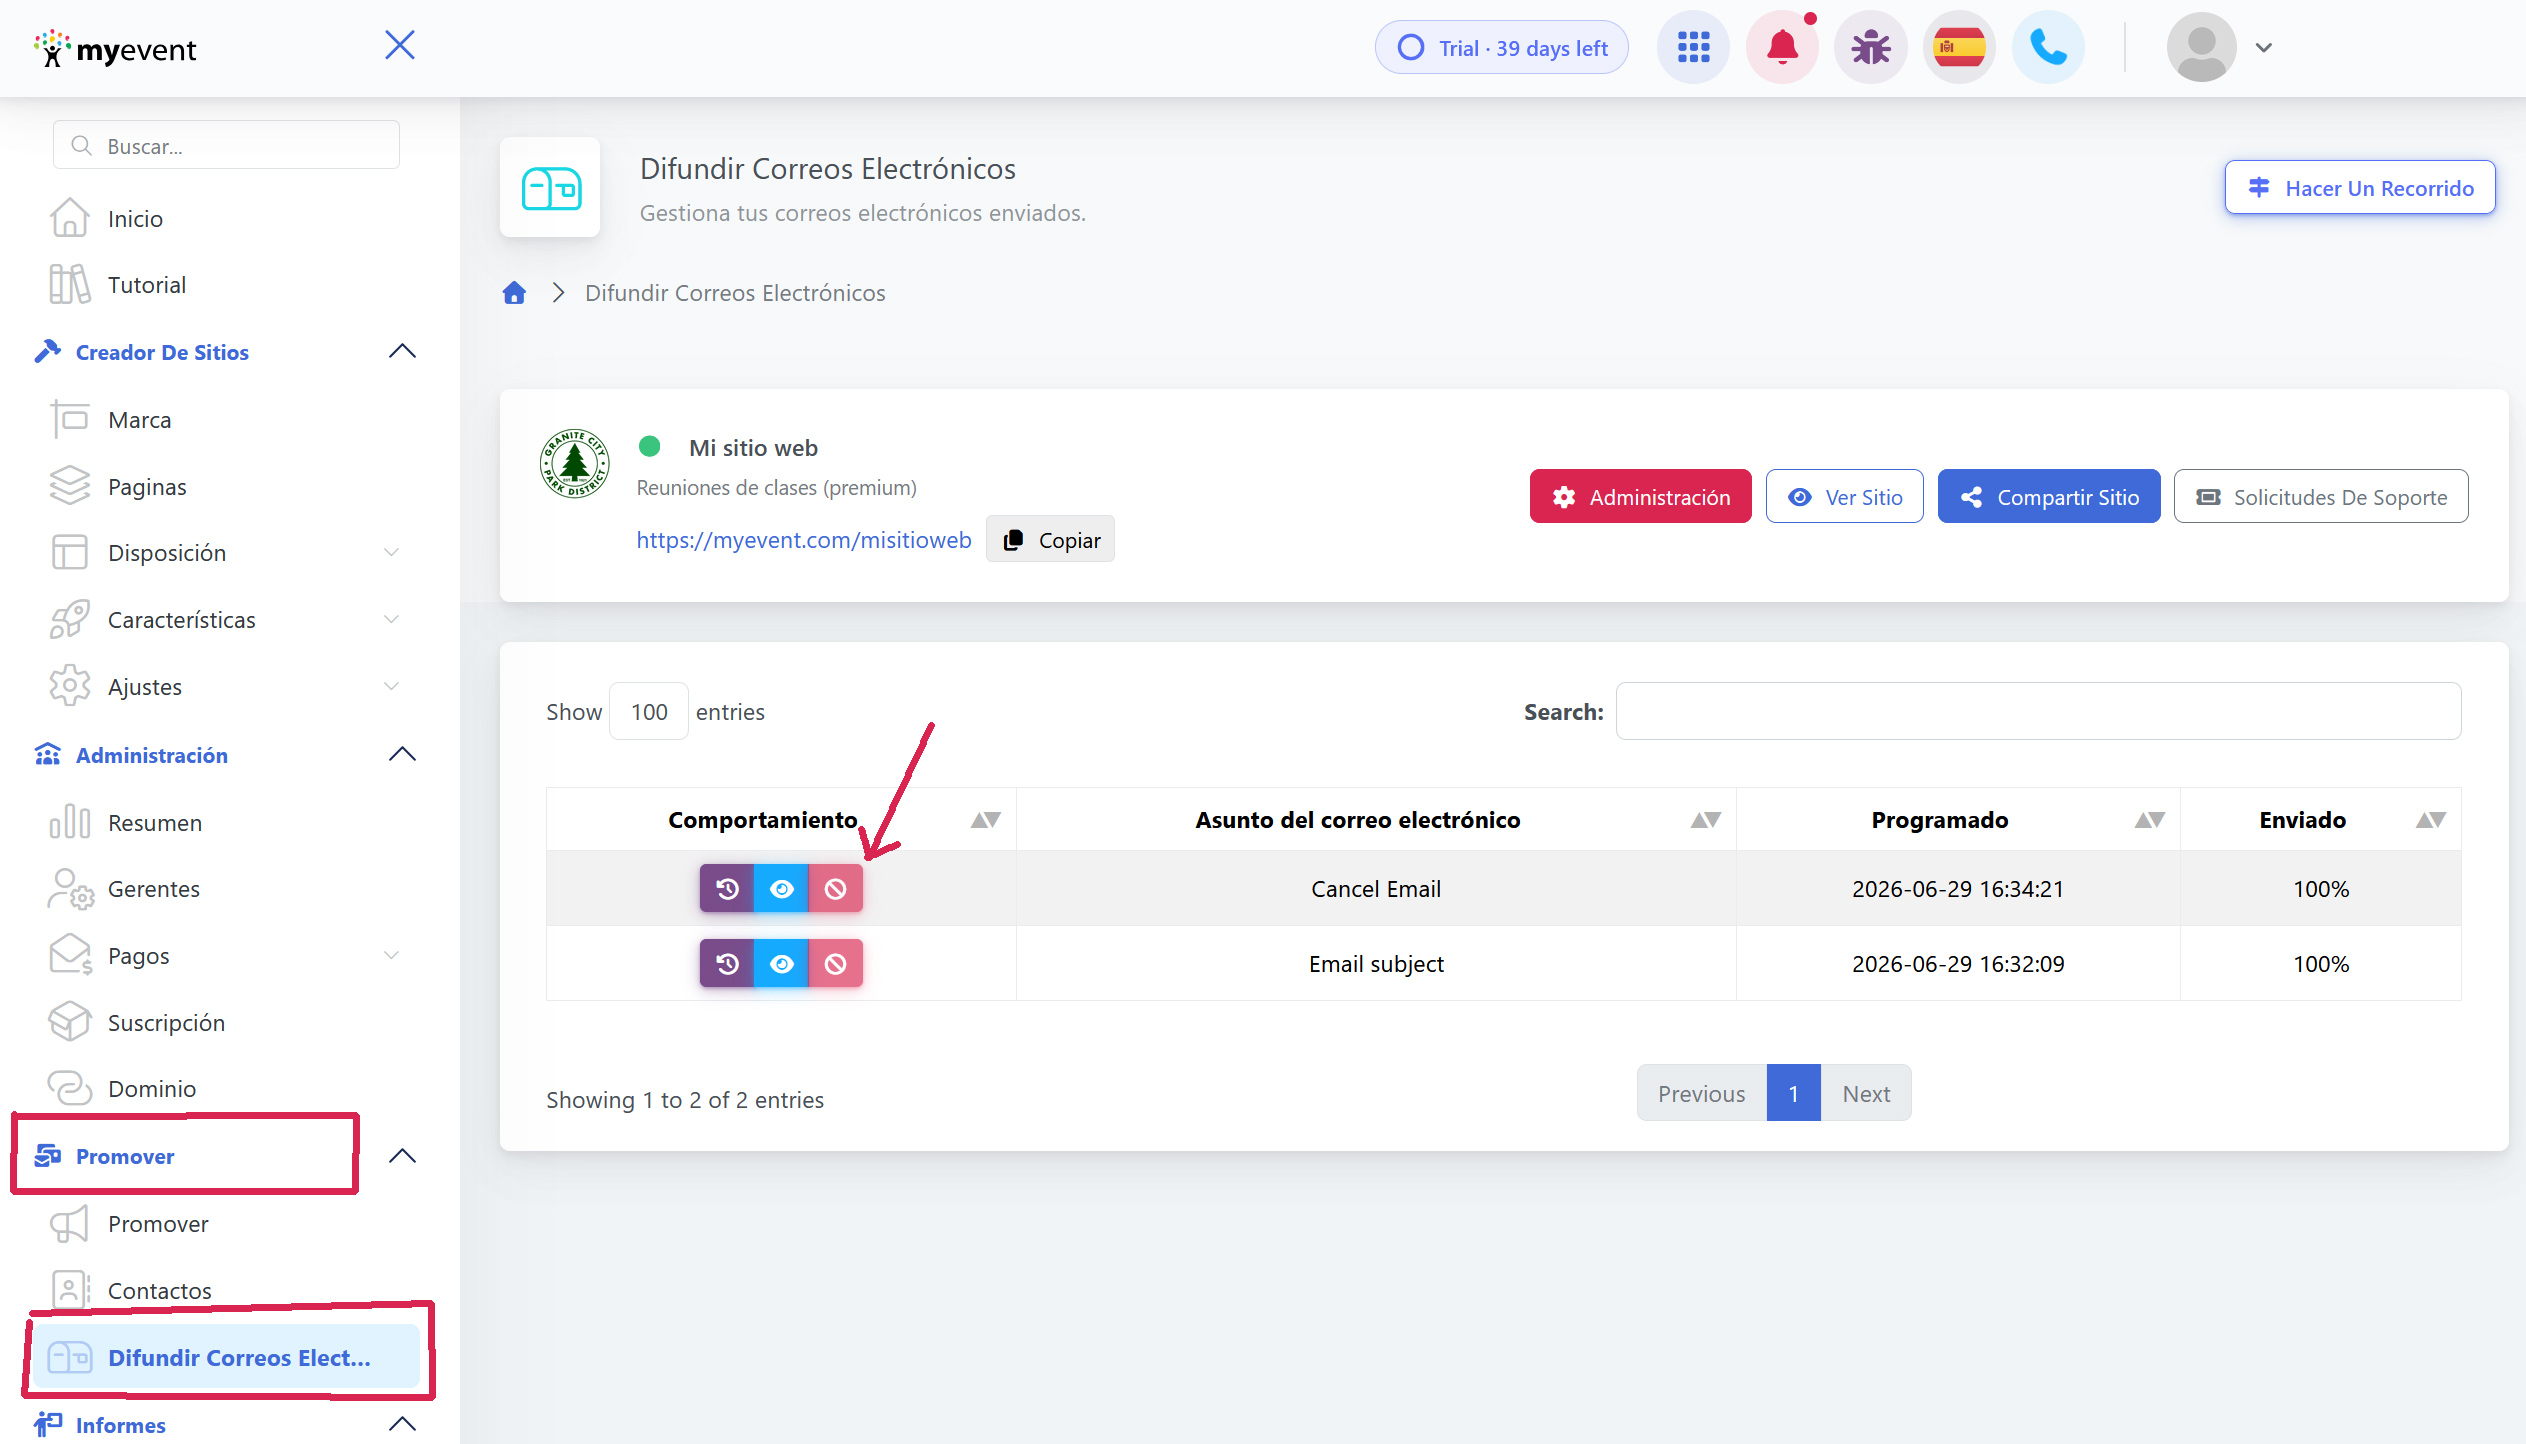Click the 'Cancel Email' subject cell
The width and height of the screenshot is (2526, 1444).
tap(1376, 889)
